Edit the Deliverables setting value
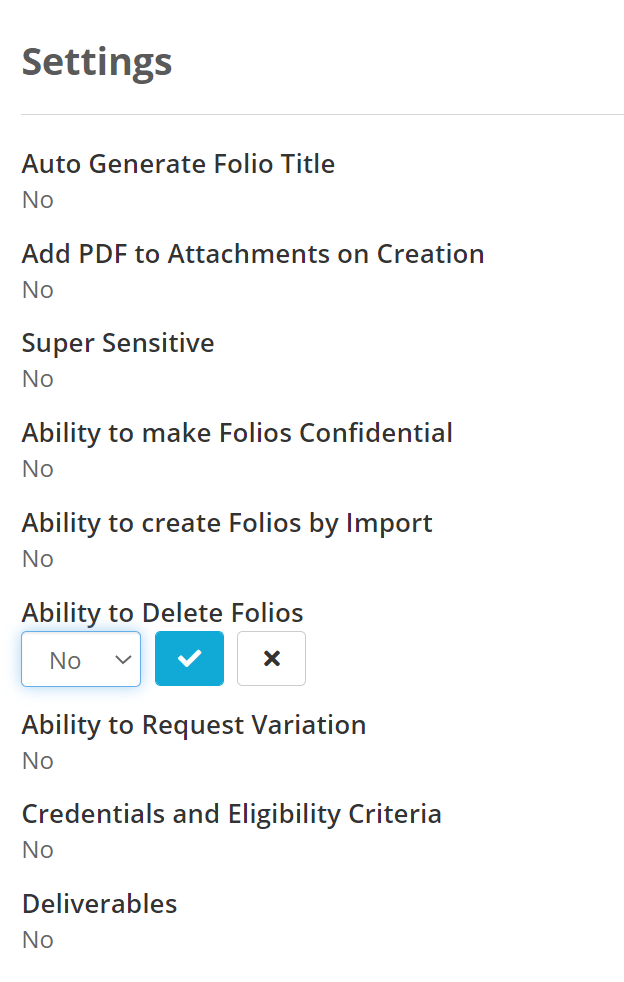This screenshot has height=982, width=624. [38, 940]
